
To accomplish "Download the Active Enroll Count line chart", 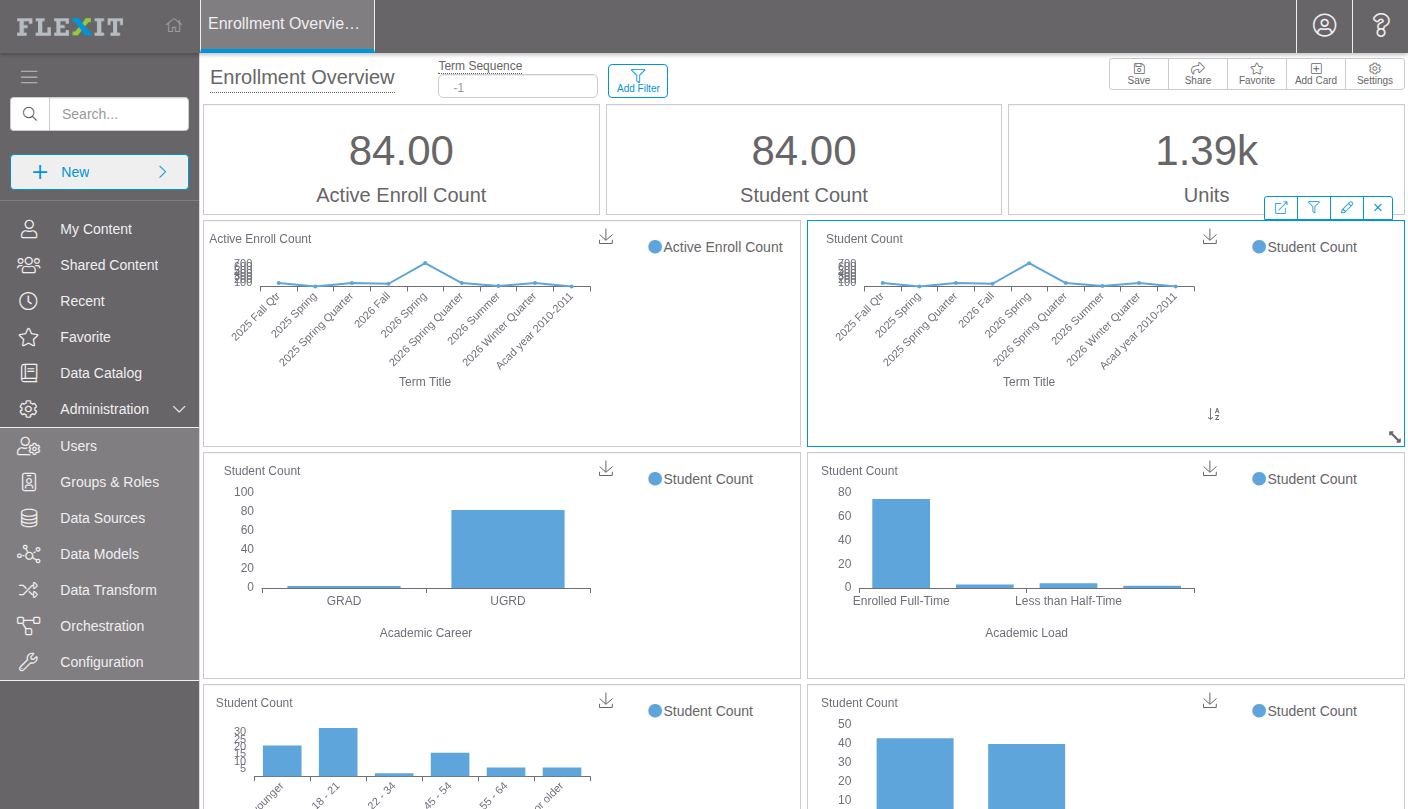I will (x=606, y=237).
